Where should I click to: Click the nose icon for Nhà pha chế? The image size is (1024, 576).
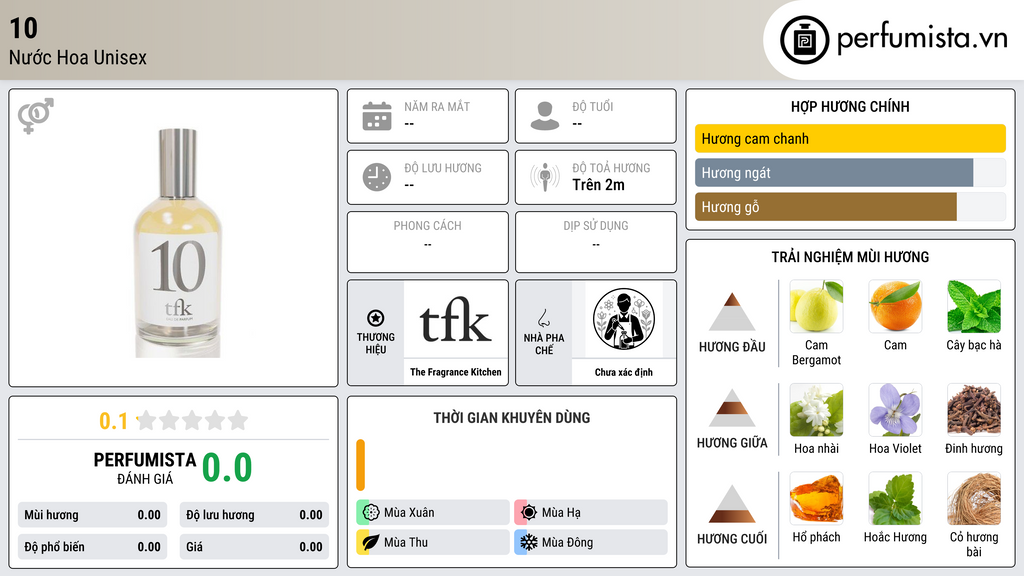543,318
